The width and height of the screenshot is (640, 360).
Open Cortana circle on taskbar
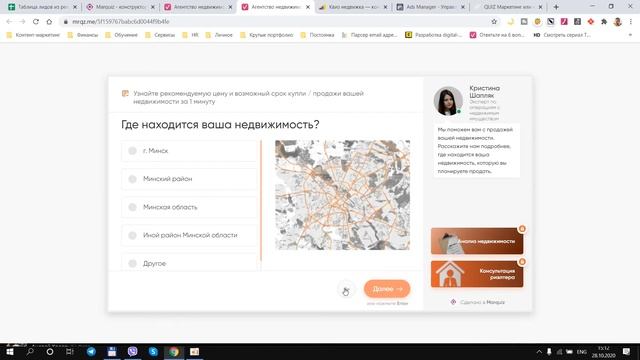click(50, 351)
